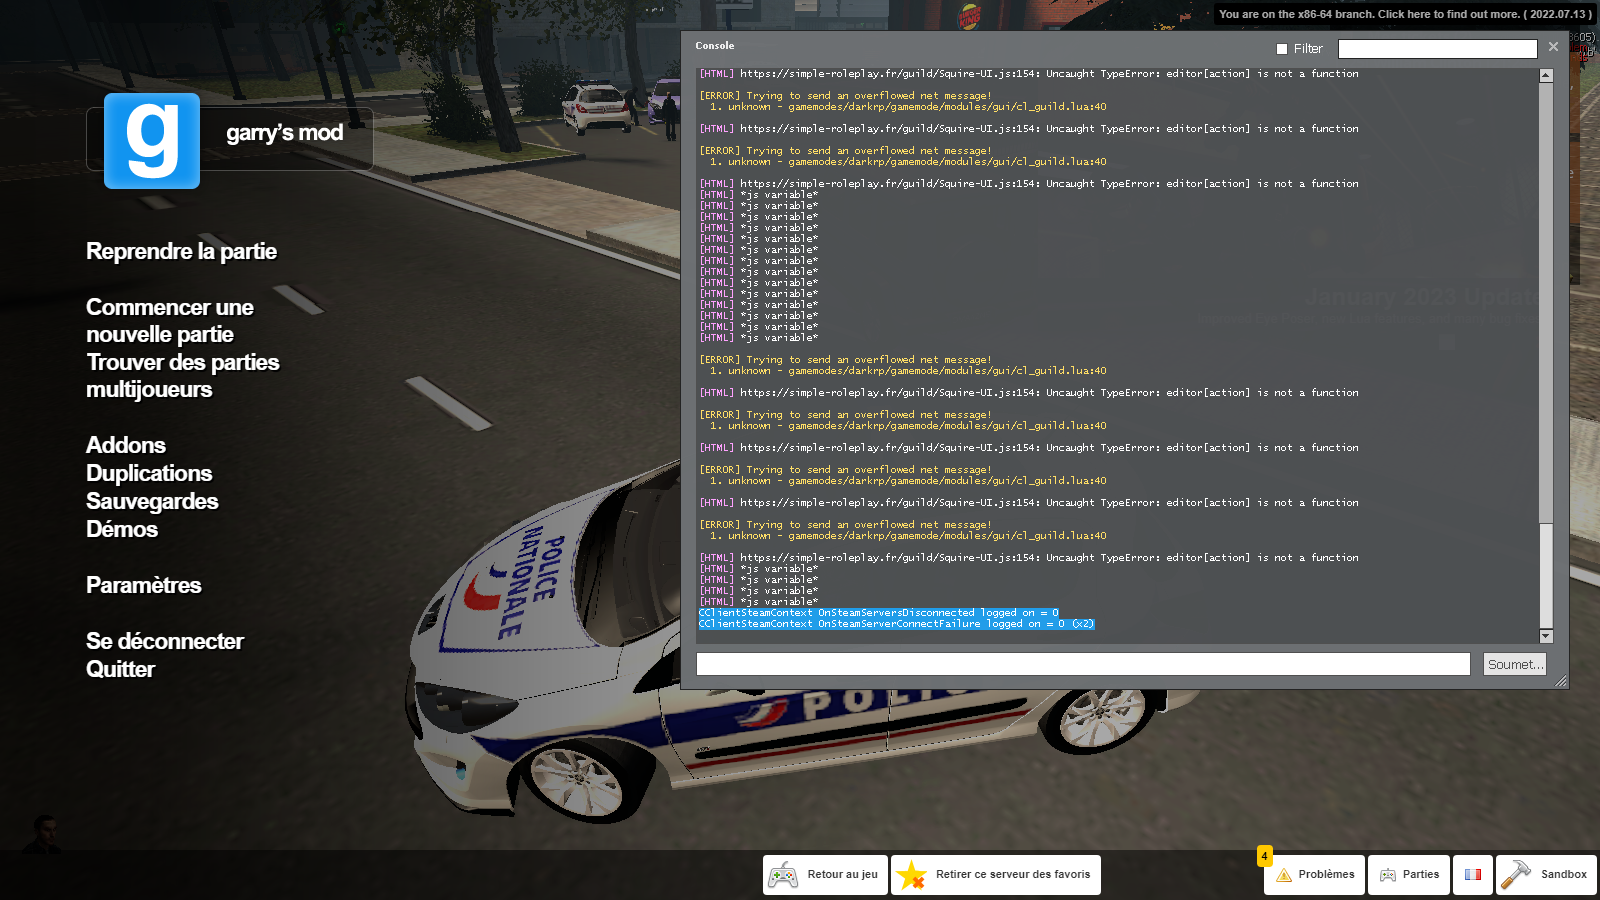Image resolution: width=1600 pixels, height=900 pixels.
Task: Click the Sandbox gamemode wrench icon
Action: click(x=1516, y=875)
